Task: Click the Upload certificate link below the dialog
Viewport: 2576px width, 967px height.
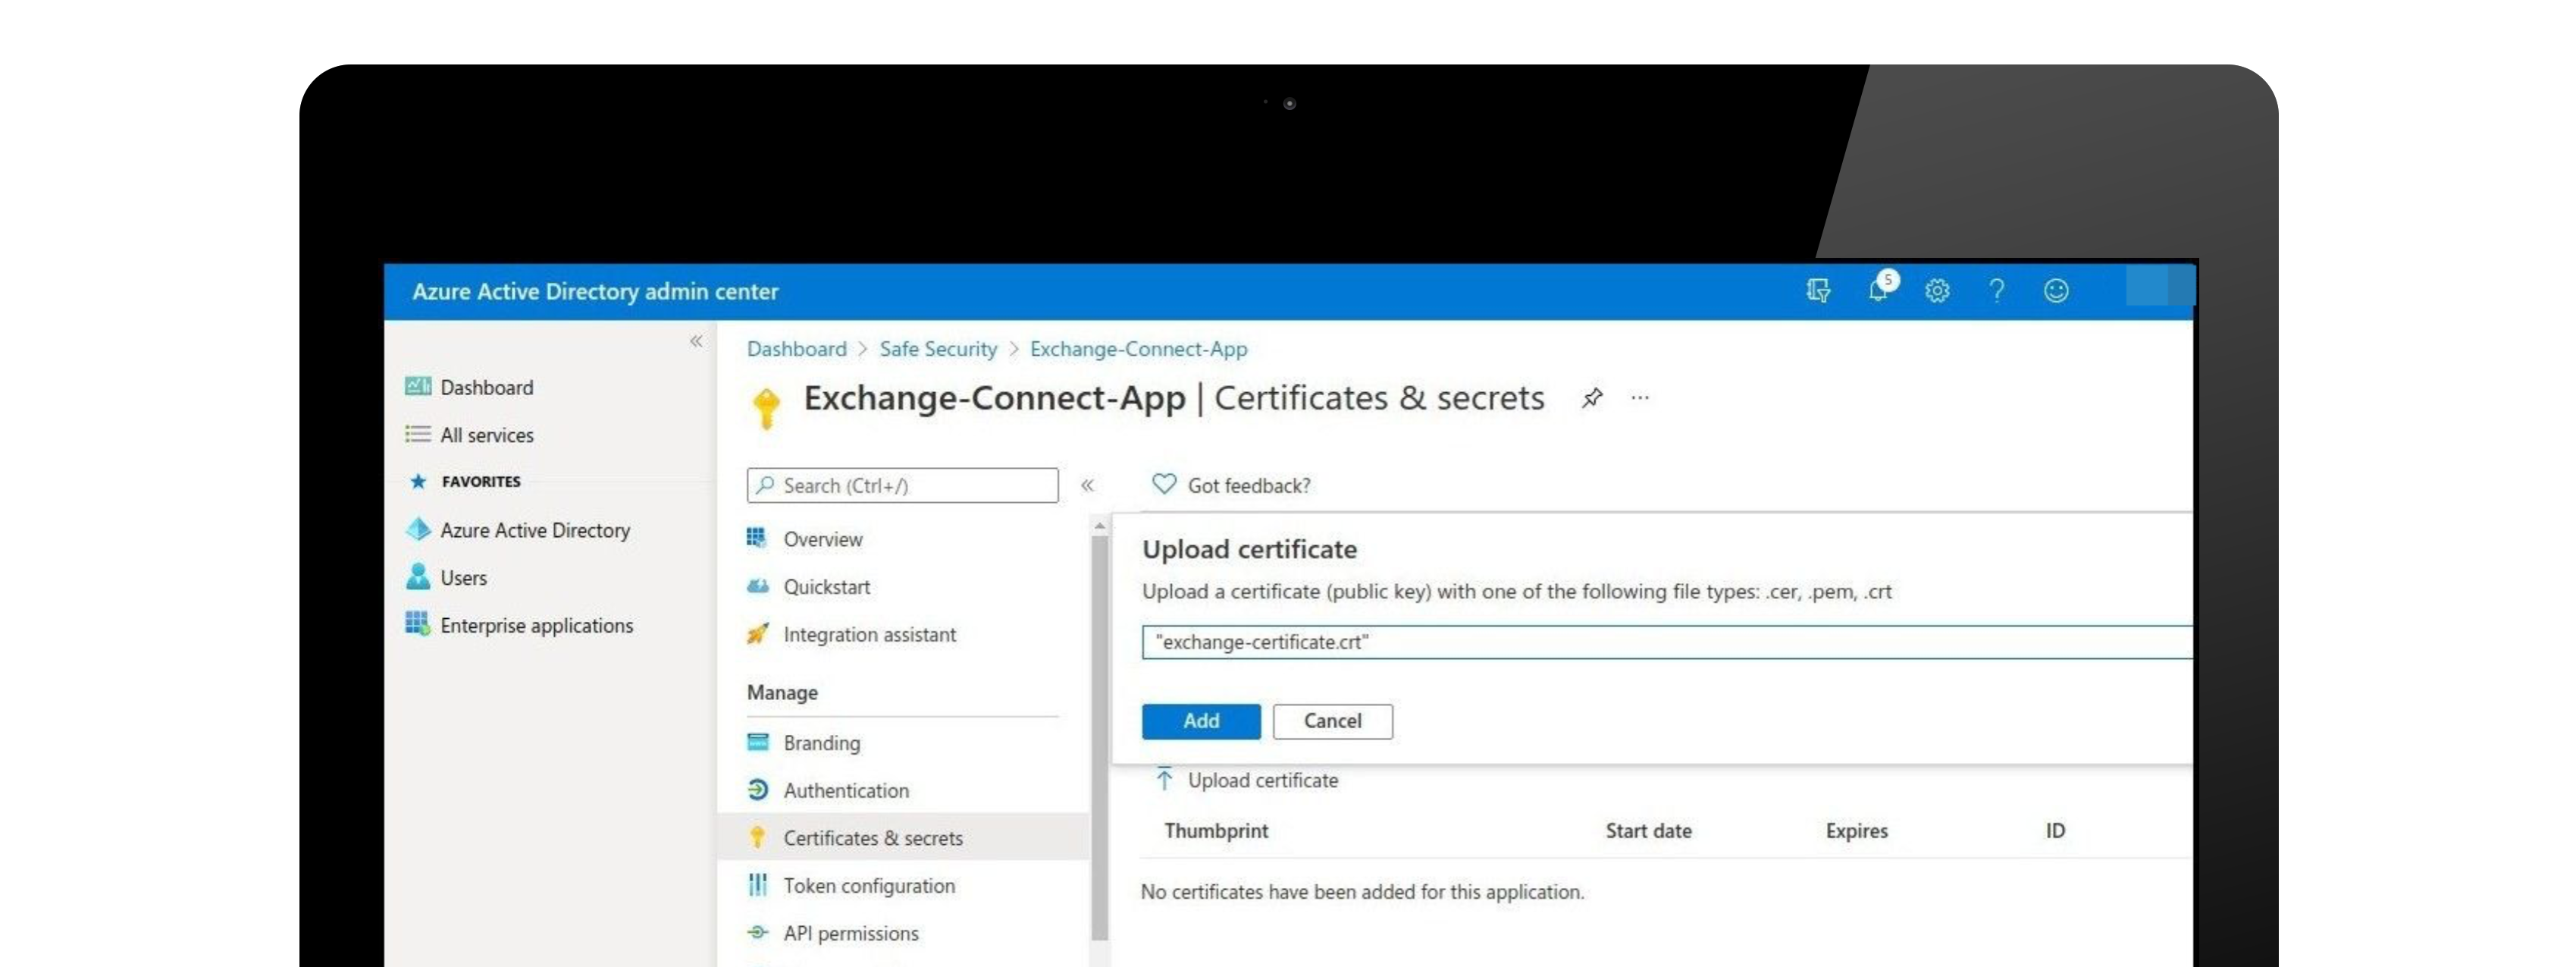Action: 1262,780
